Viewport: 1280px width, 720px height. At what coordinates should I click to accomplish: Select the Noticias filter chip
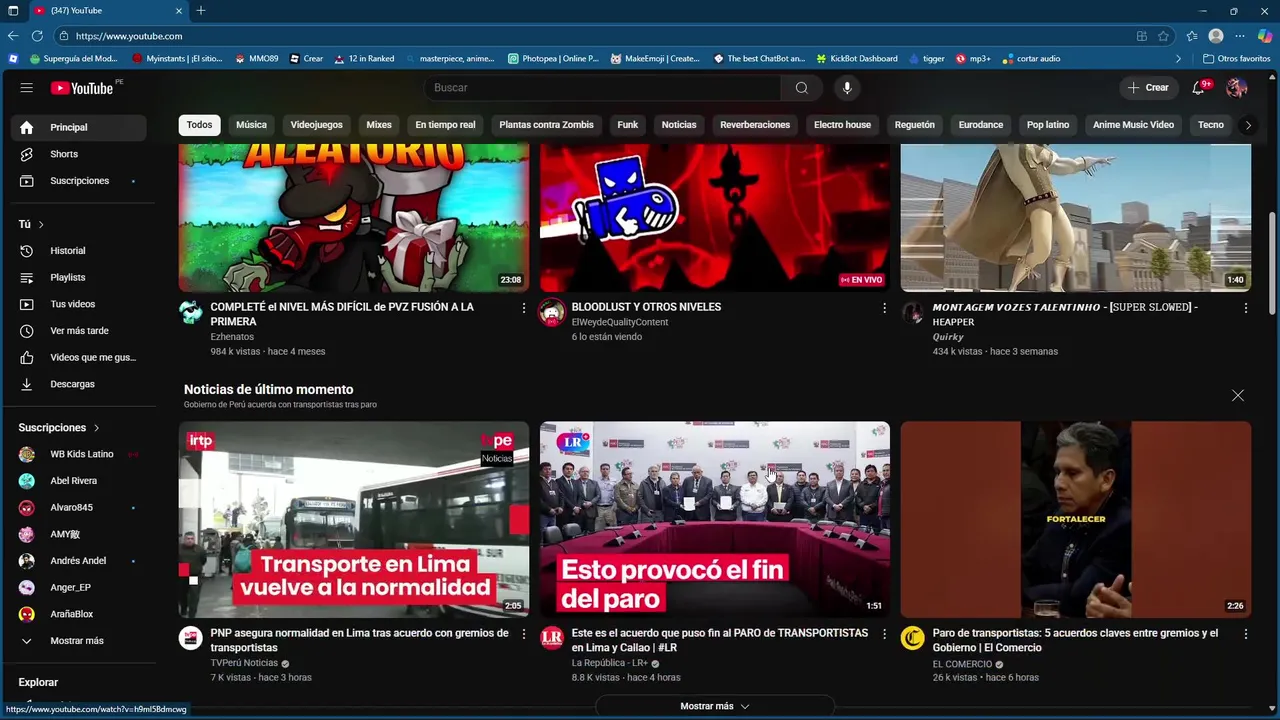[679, 125]
